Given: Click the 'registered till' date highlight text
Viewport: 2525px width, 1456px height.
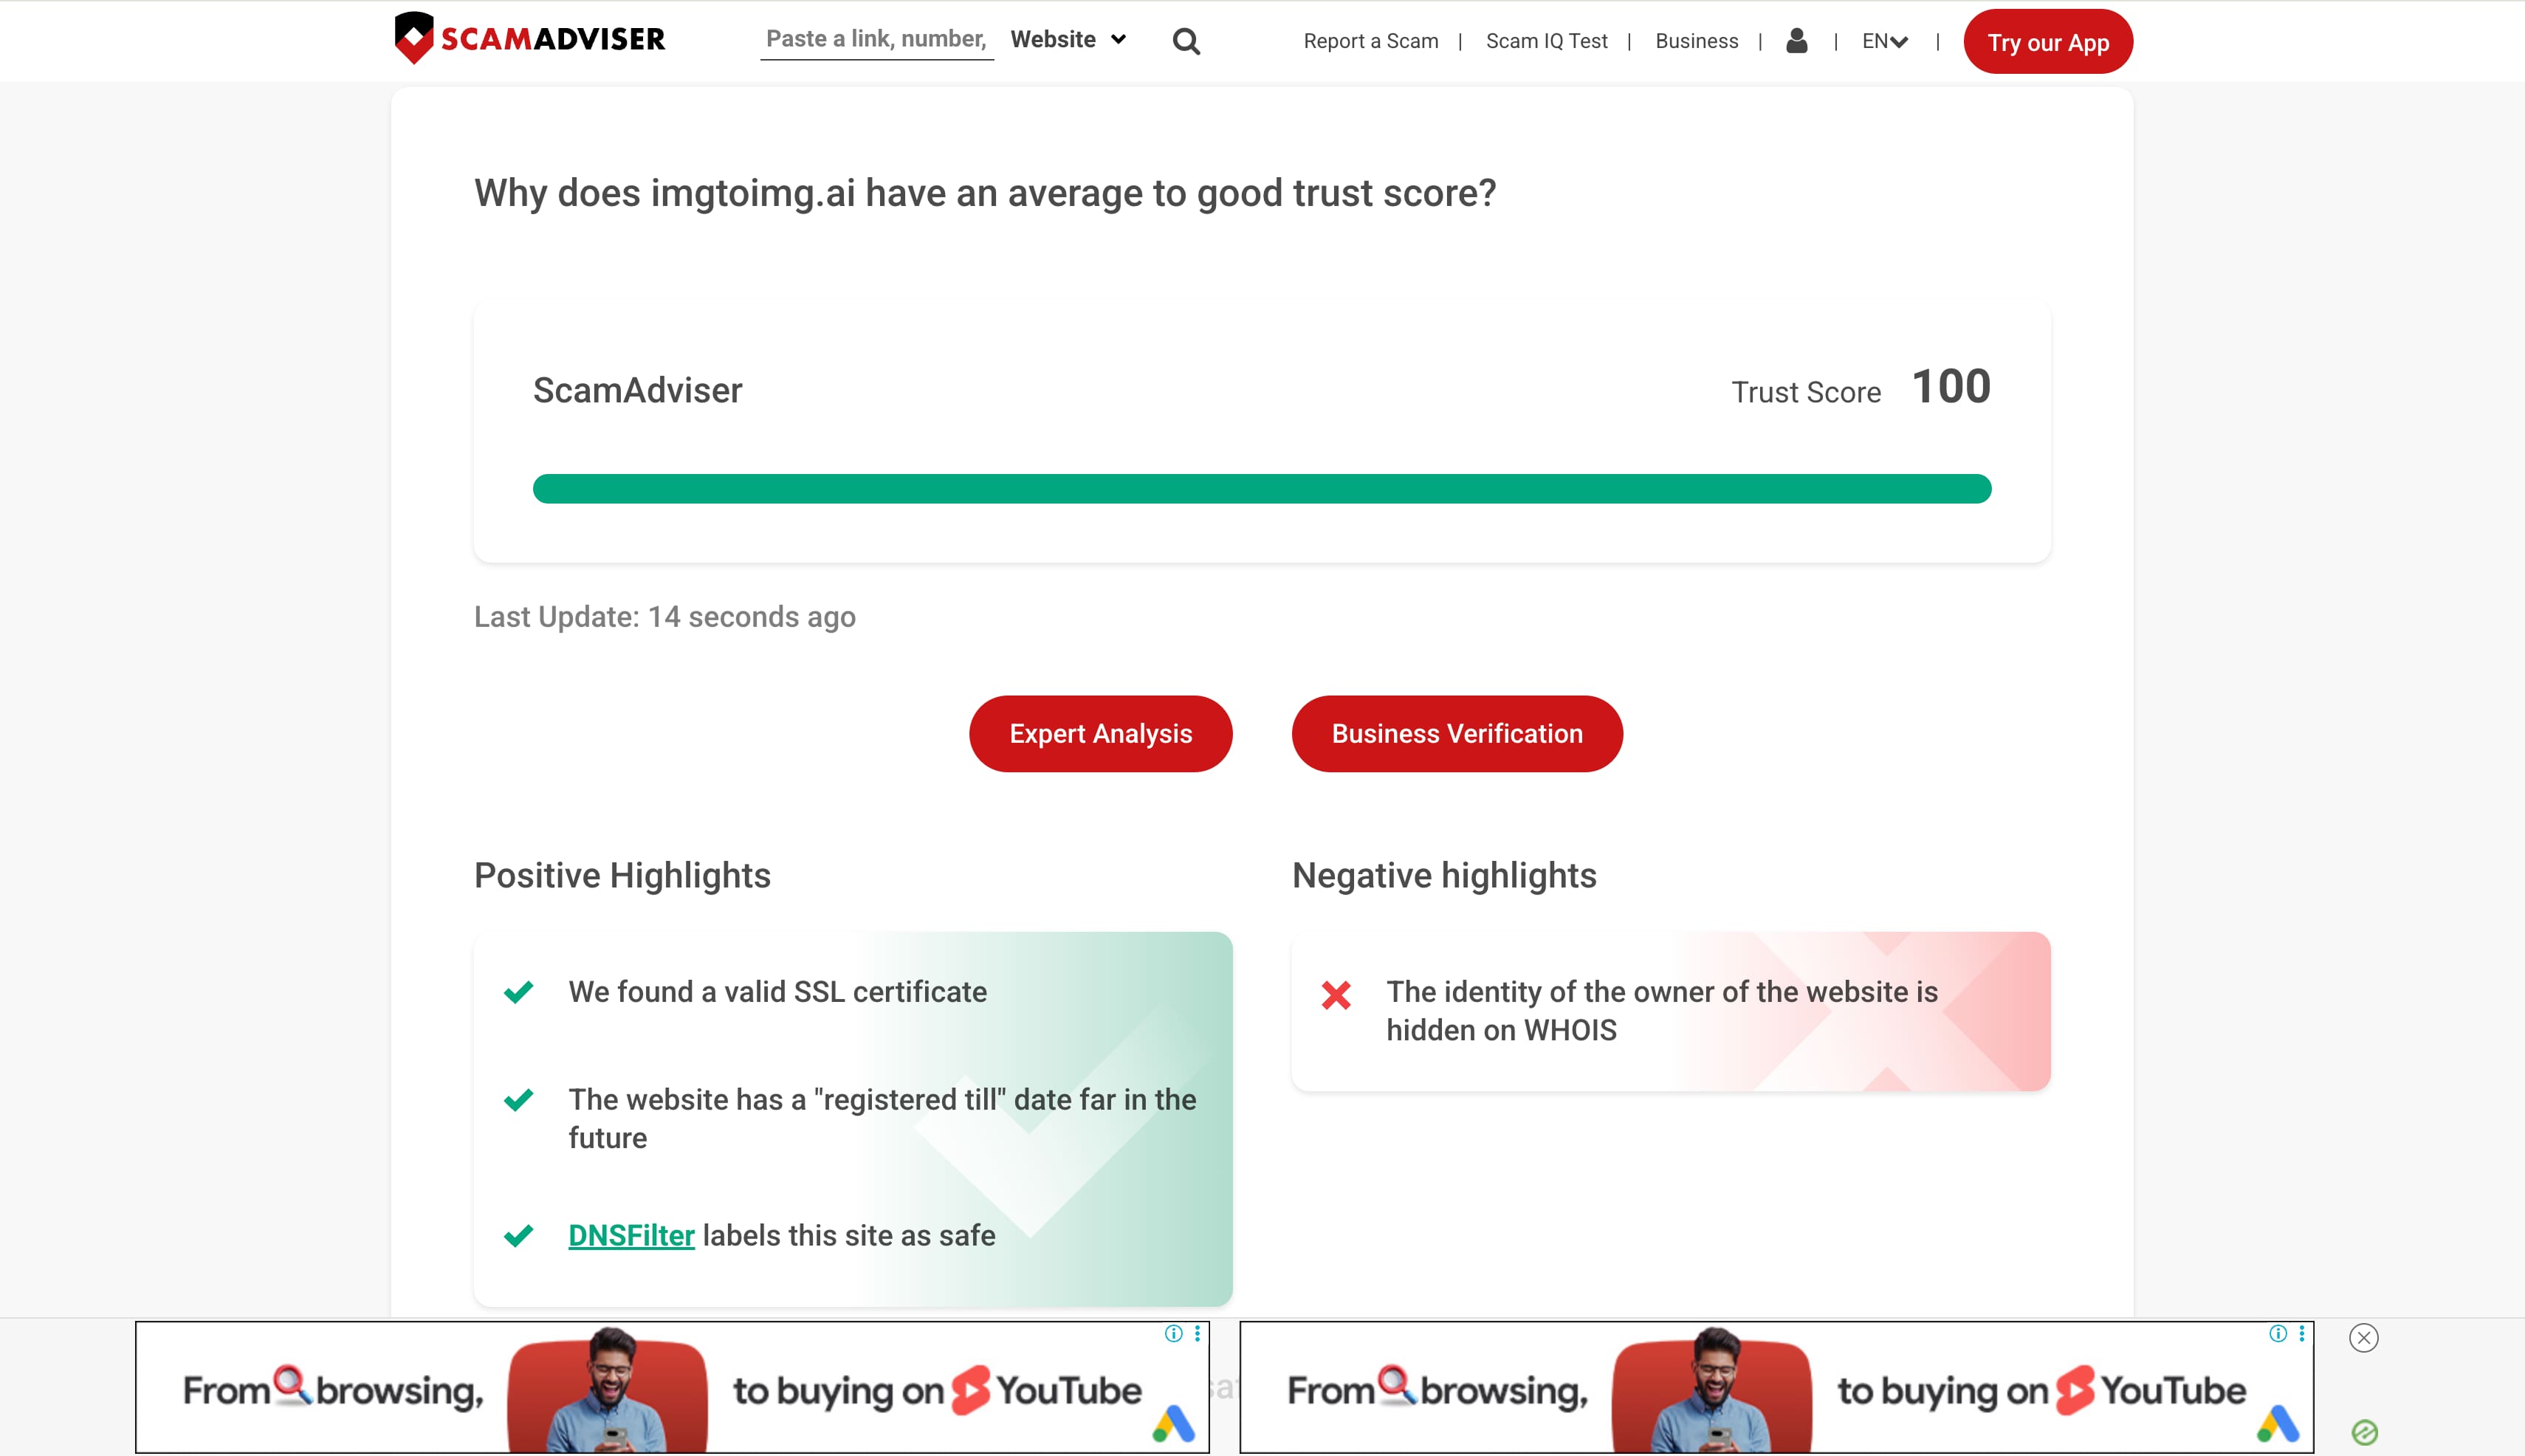Looking at the screenshot, I should point(883,1119).
